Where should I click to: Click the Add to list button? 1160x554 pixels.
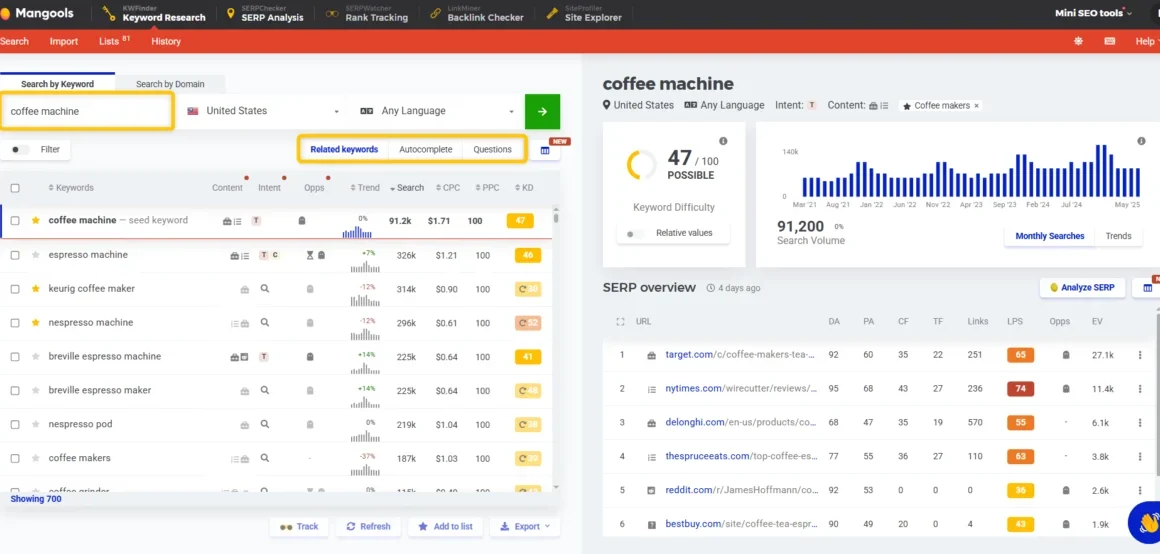tap(445, 527)
